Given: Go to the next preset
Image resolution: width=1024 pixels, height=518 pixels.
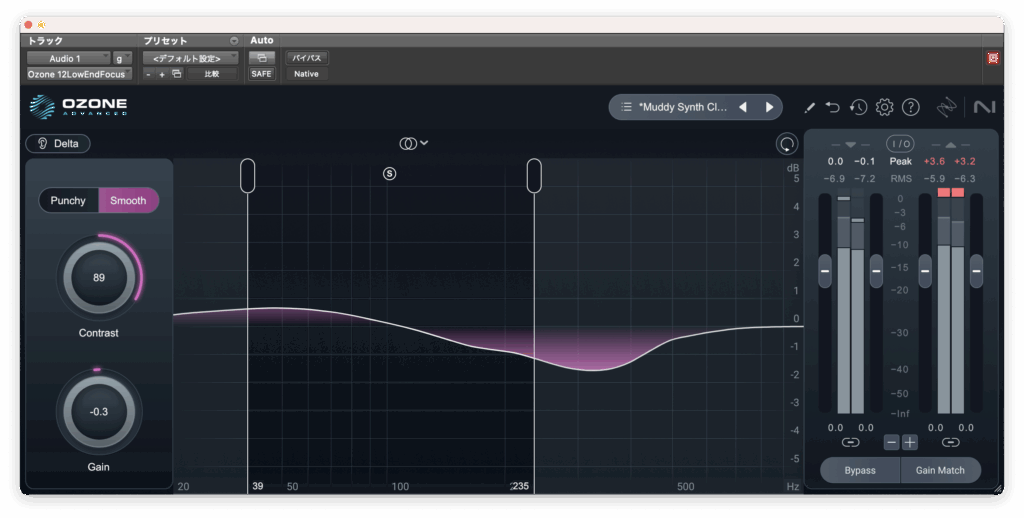Looking at the screenshot, I should tap(769, 107).
